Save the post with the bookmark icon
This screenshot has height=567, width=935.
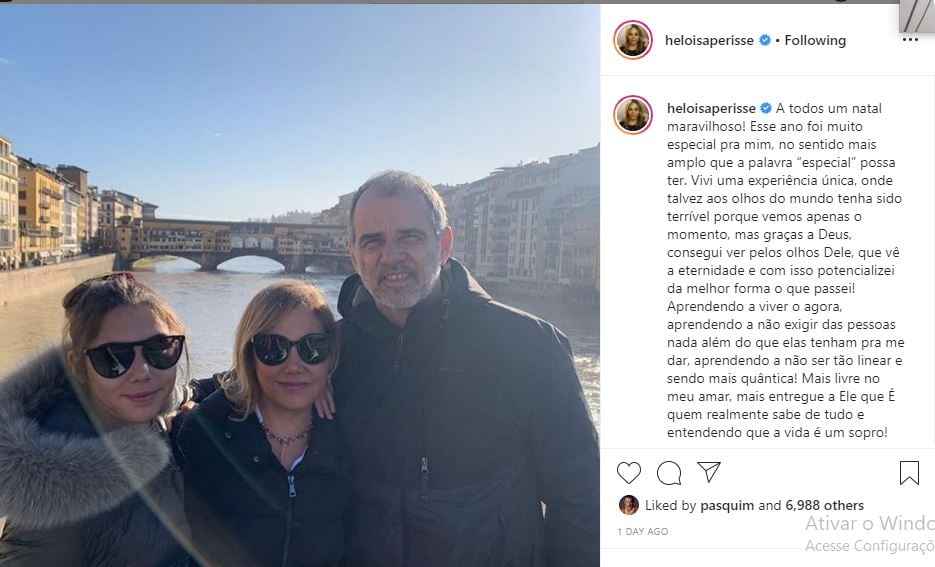click(x=909, y=473)
